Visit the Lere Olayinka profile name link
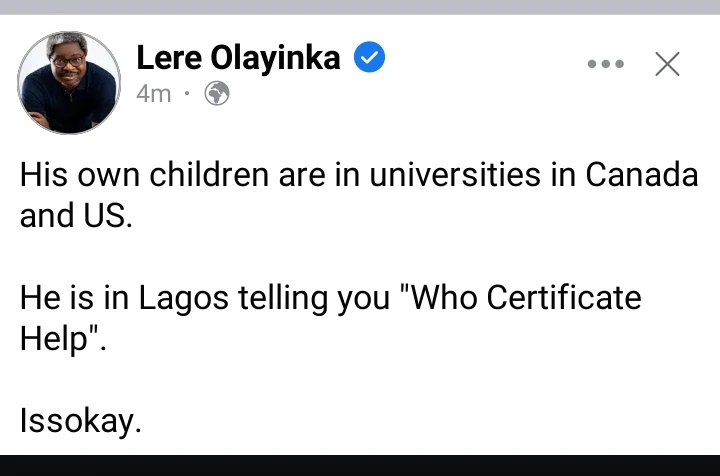Screen dimensions: 720x476 tap(237, 59)
